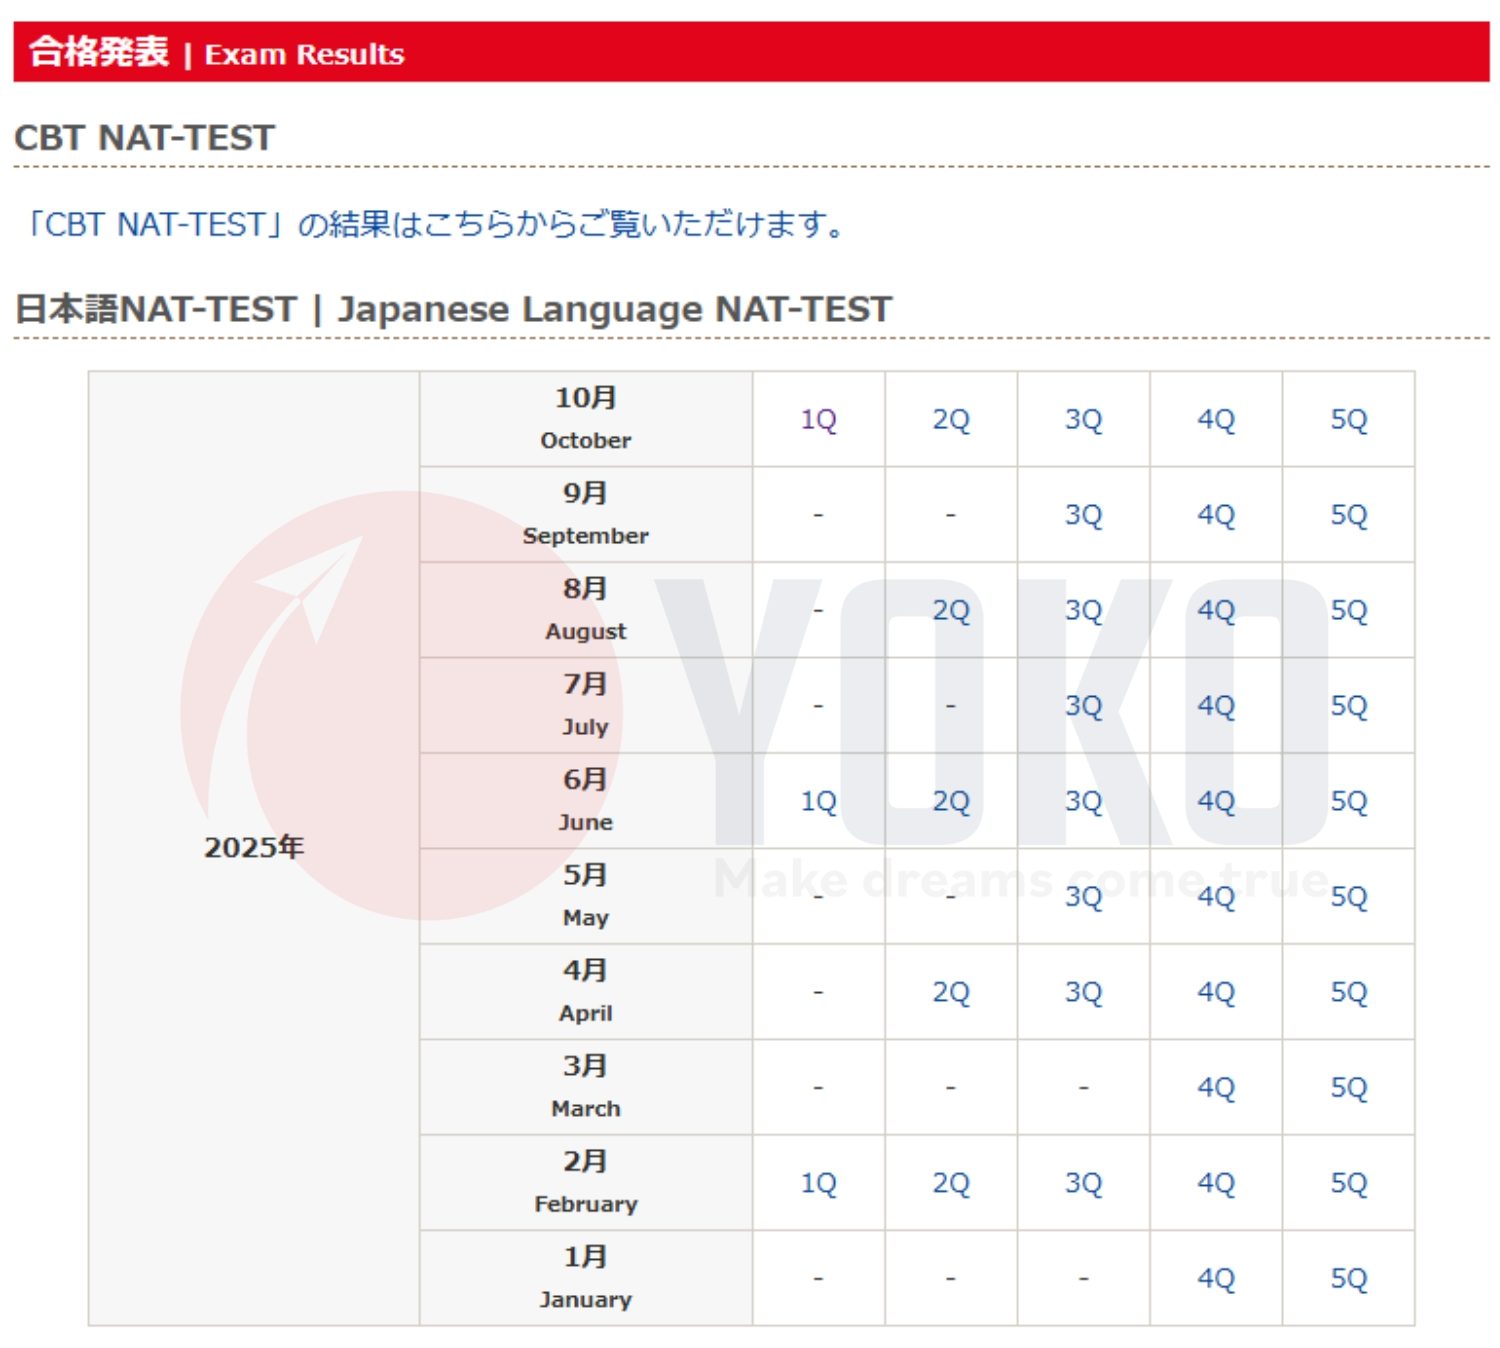Open the 4Q results for January
1500x1348 pixels.
pos(1217,1278)
